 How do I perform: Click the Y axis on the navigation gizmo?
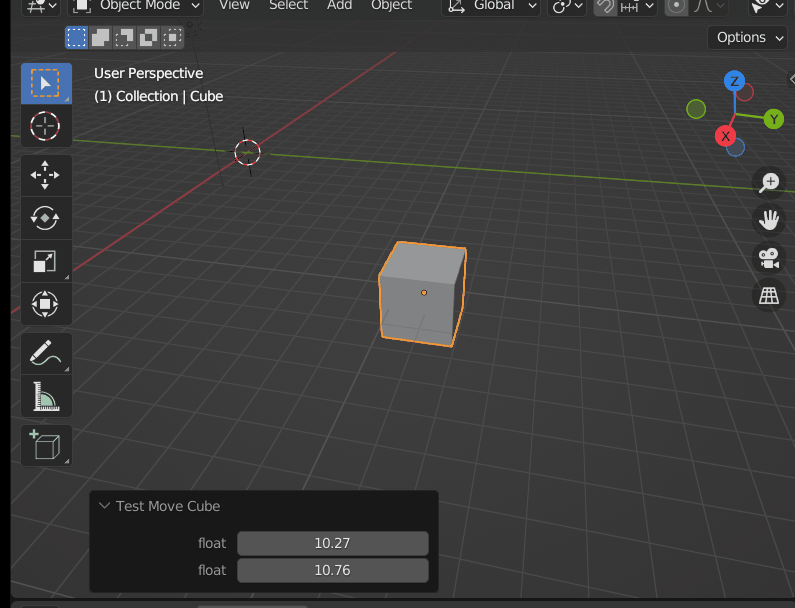774,119
